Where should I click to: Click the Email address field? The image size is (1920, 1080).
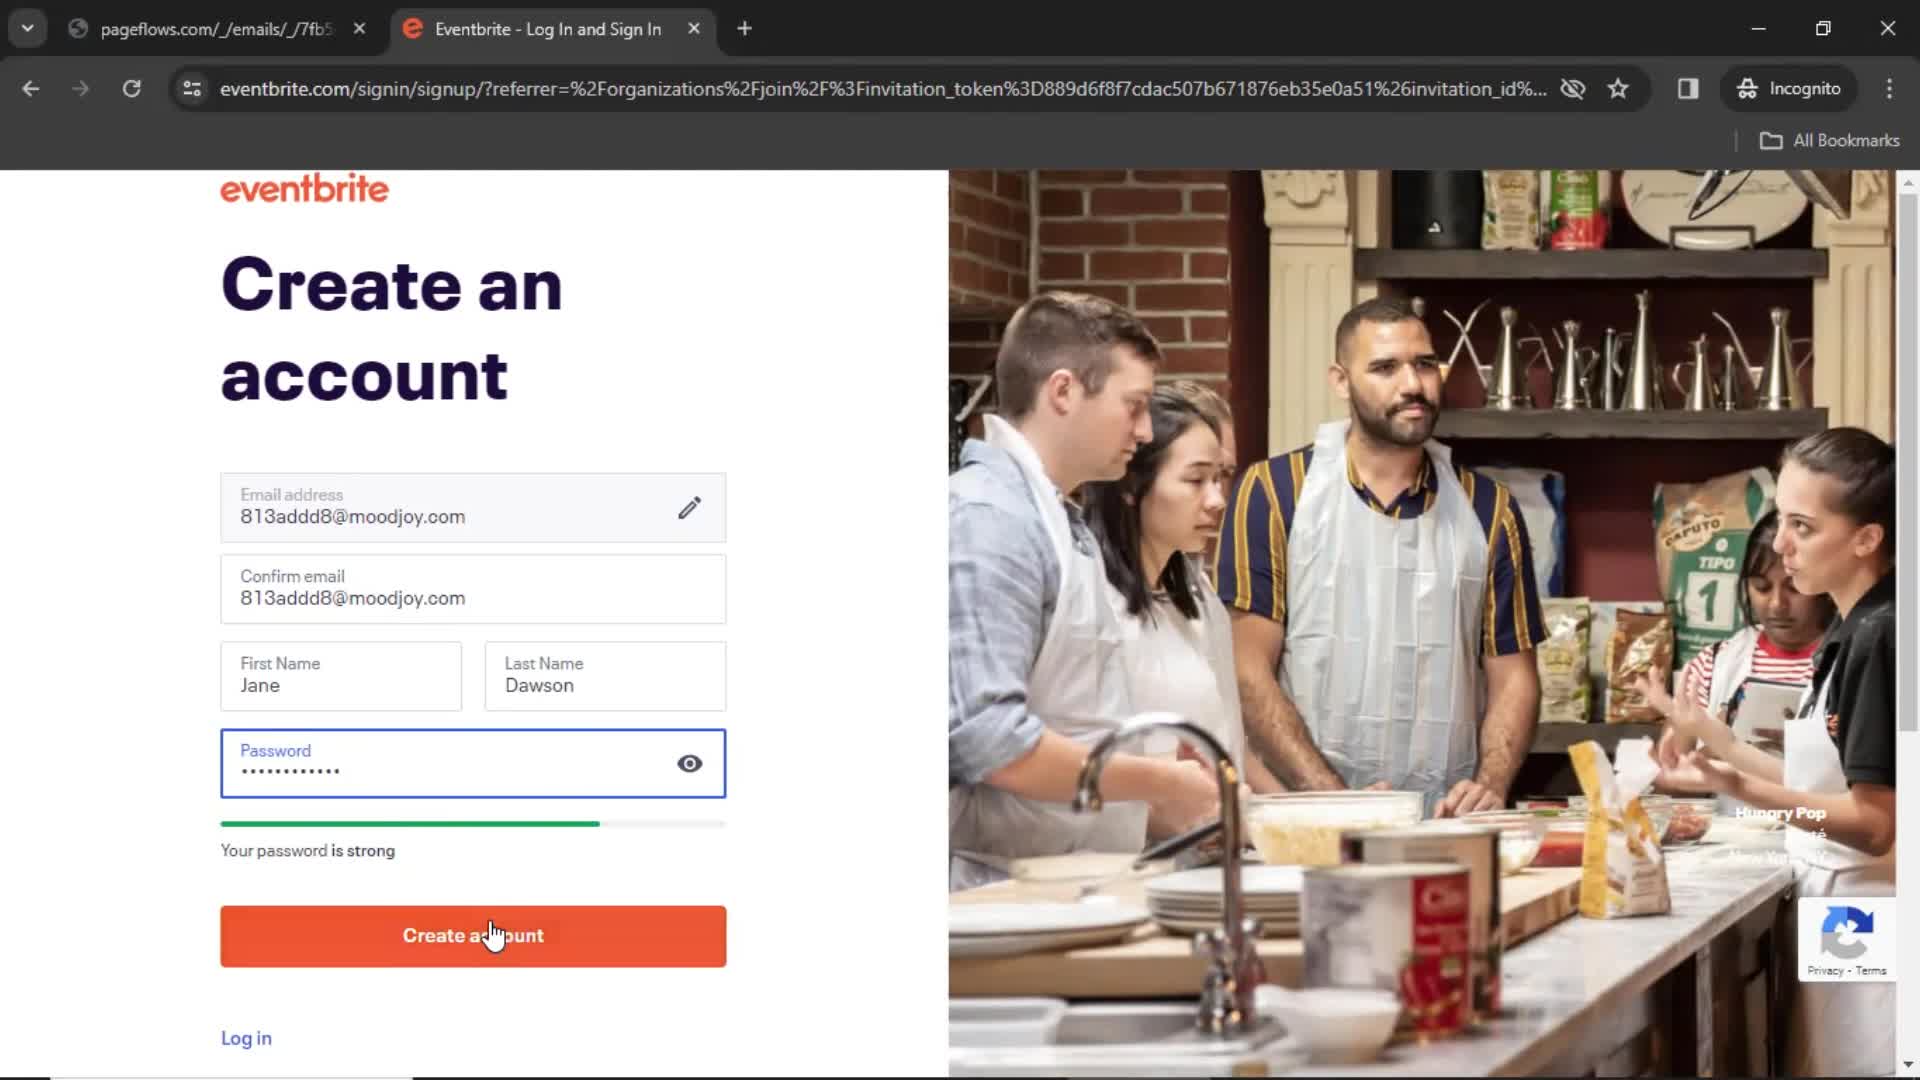click(x=473, y=508)
